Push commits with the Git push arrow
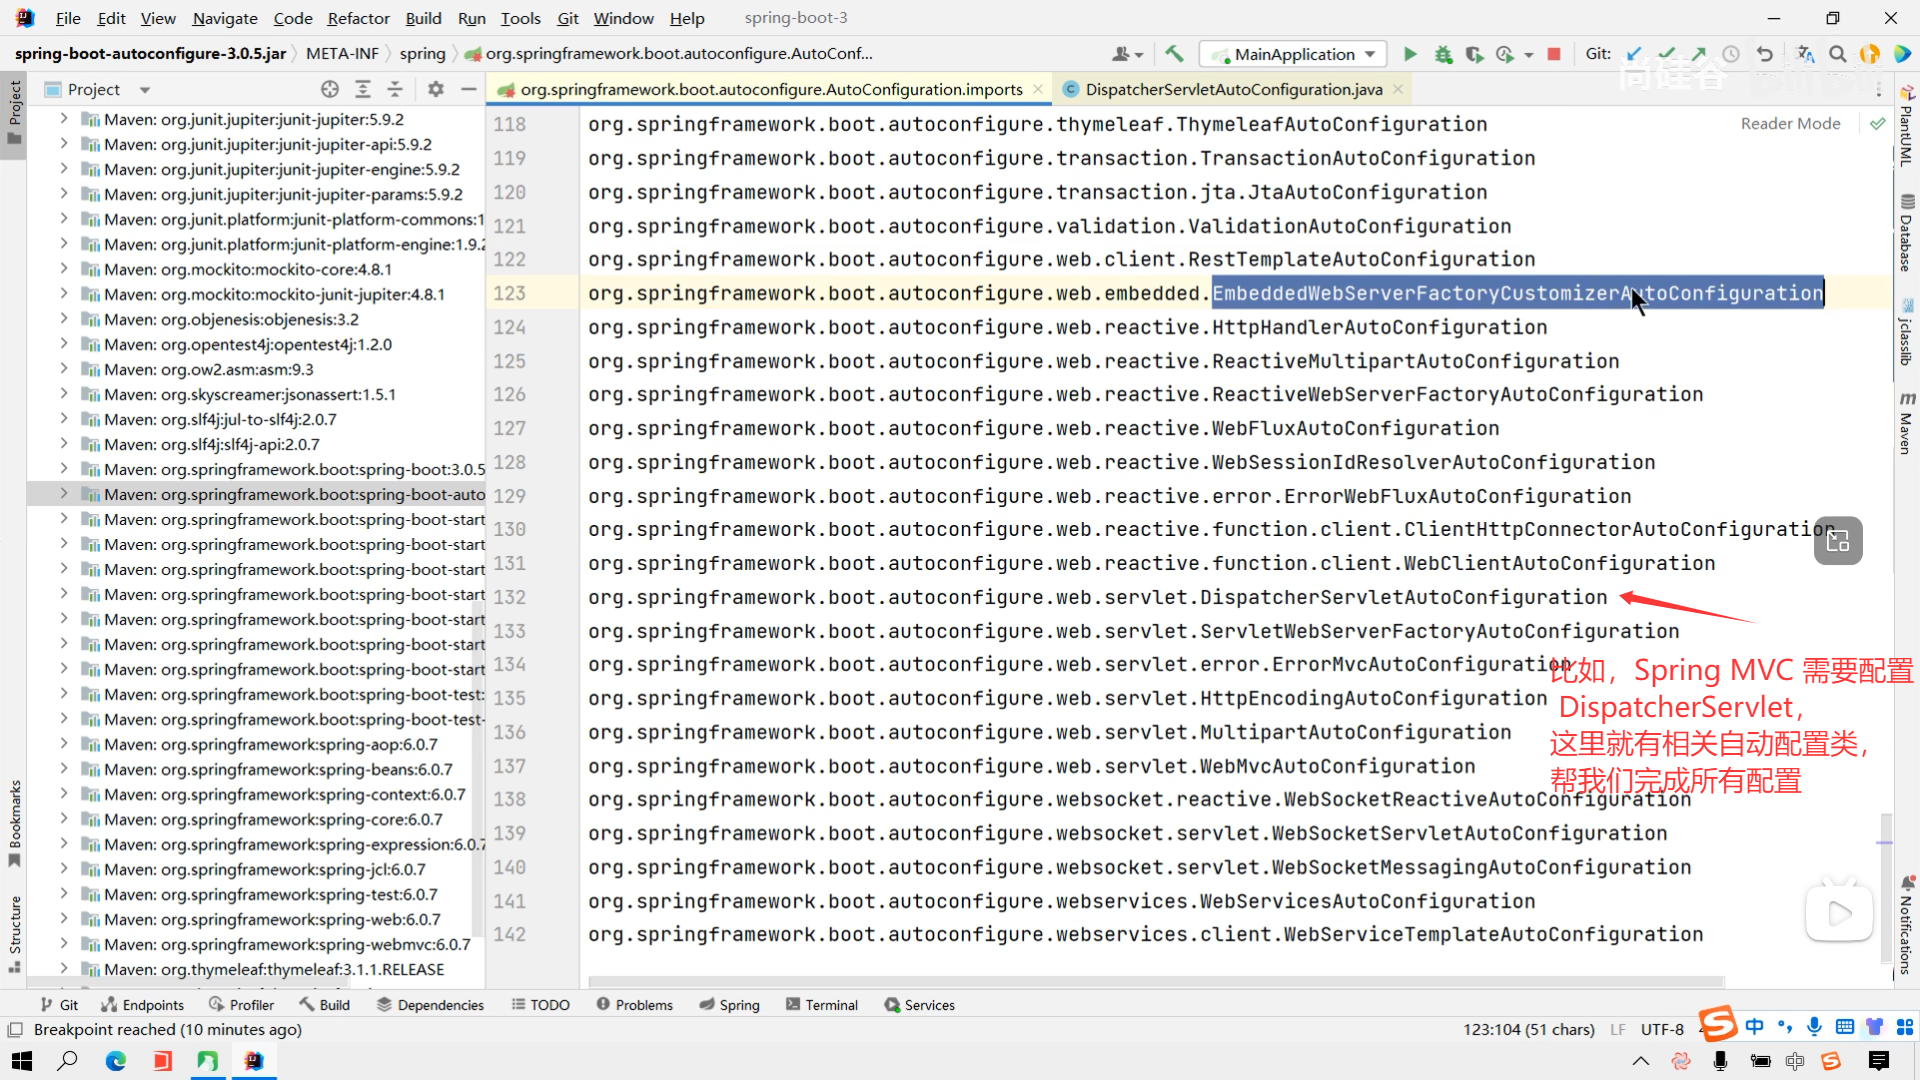 [x=1699, y=54]
